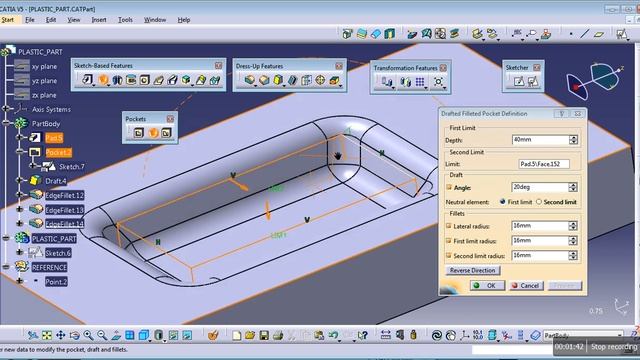Viewport: 640px width, 360px height.
Task: Collapse the REFERENCE tree node
Action: [x=6, y=267]
